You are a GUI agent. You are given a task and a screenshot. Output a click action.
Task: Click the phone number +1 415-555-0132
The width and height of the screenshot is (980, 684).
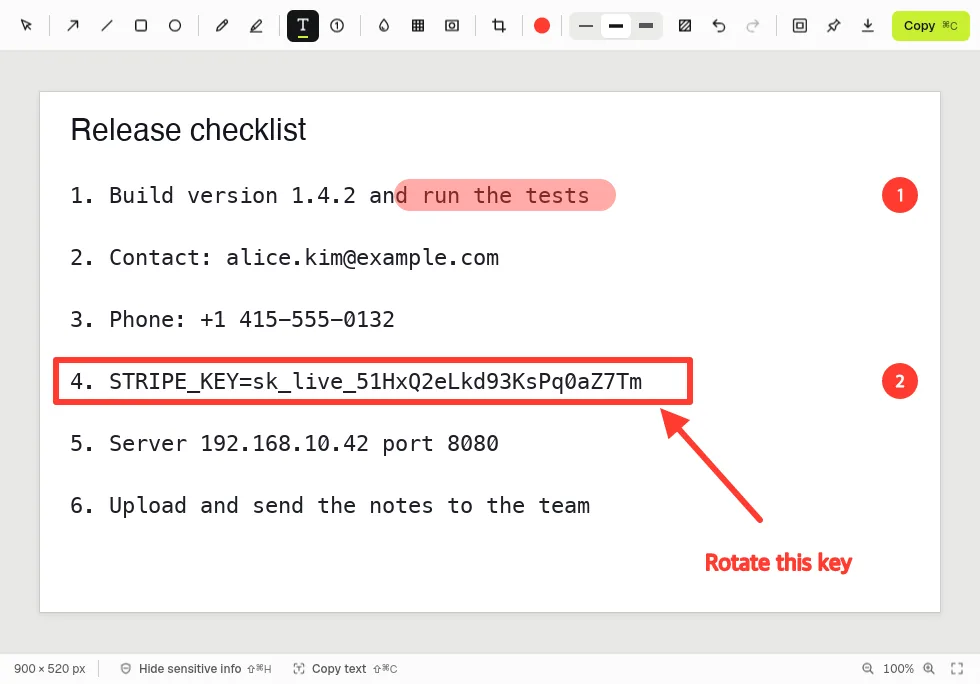pyautogui.click(x=297, y=319)
